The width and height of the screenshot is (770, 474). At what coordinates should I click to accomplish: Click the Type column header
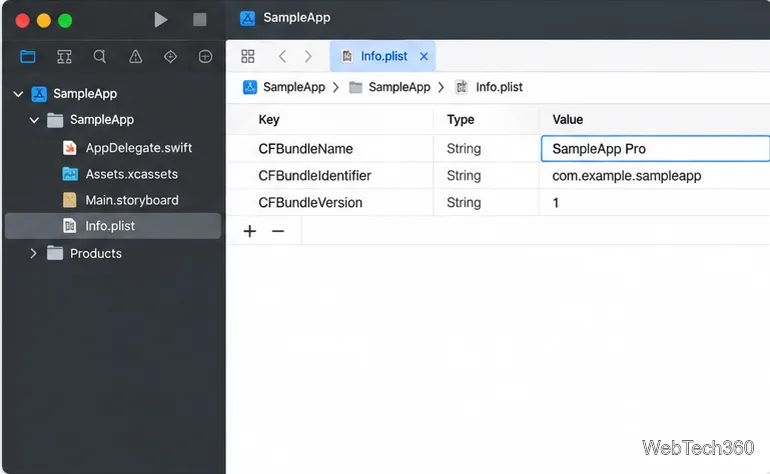tap(461, 119)
